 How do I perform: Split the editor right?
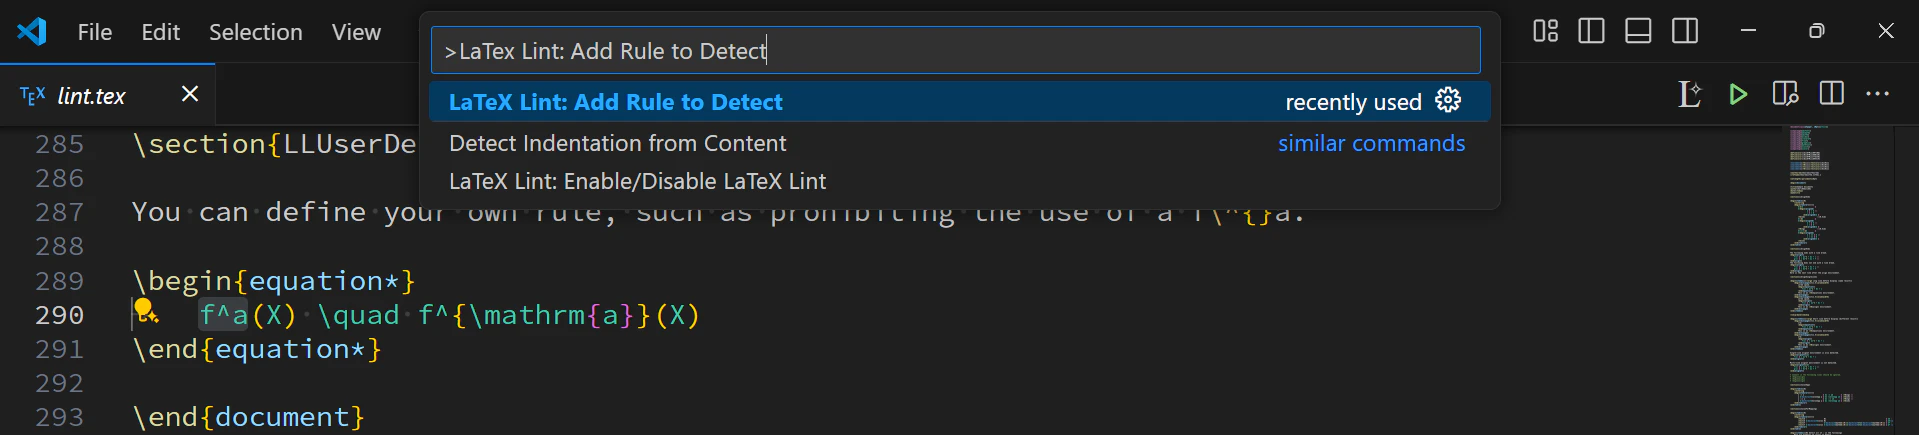coord(1832,94)
